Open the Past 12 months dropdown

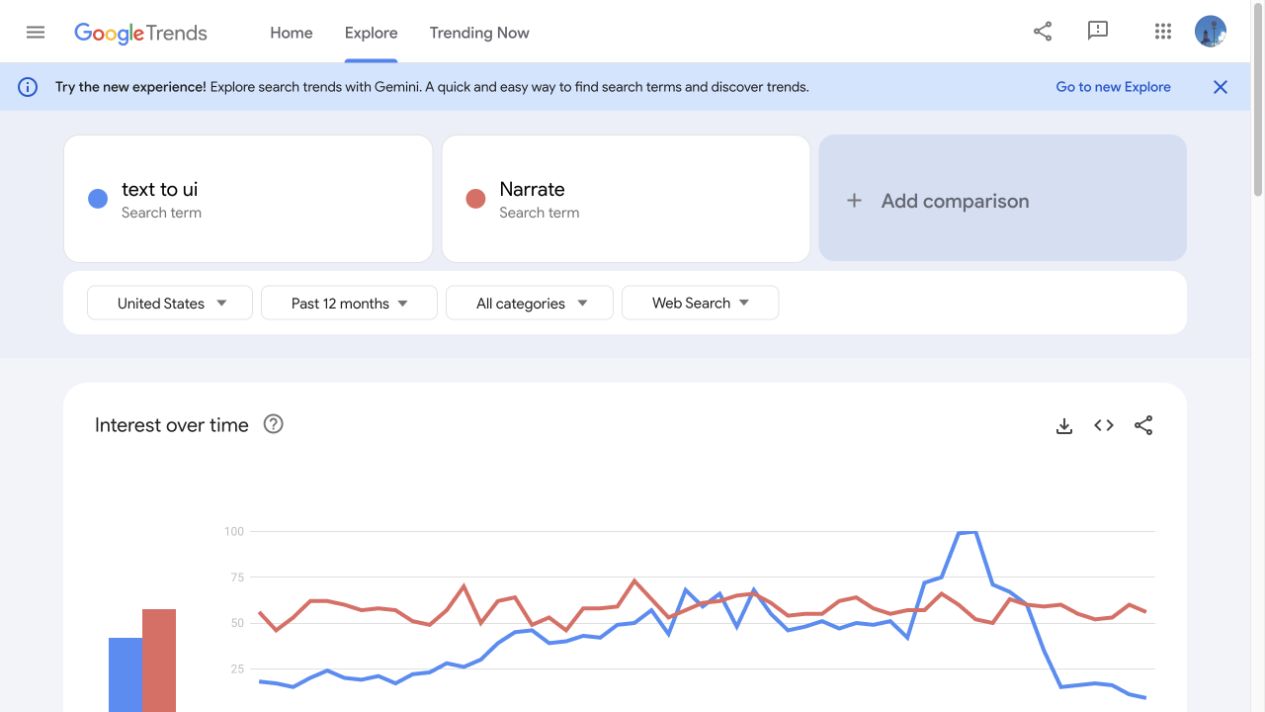click(349, 303)
